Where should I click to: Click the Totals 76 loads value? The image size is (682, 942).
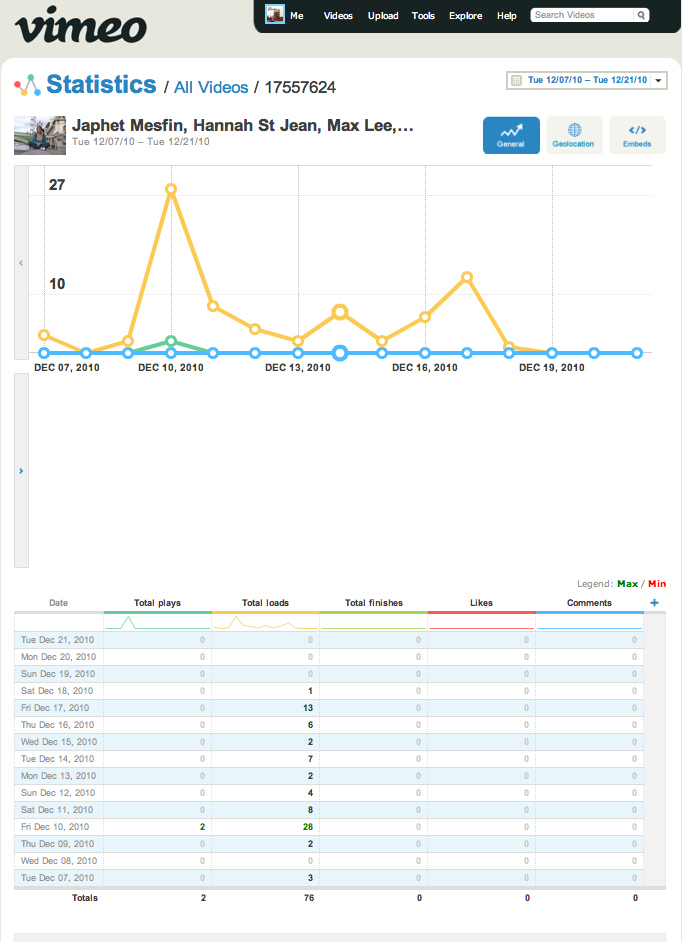(x=309, y=898)
